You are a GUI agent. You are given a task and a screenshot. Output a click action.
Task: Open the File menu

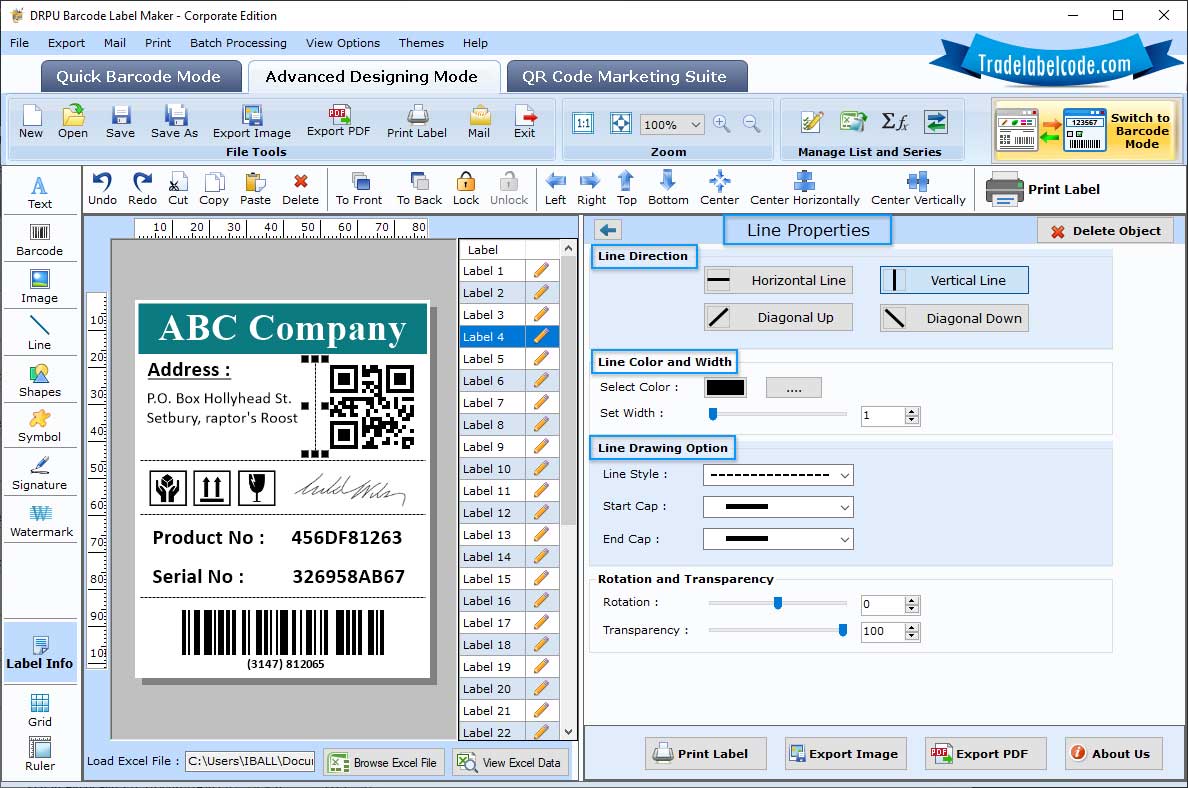(x=20, y=43)
